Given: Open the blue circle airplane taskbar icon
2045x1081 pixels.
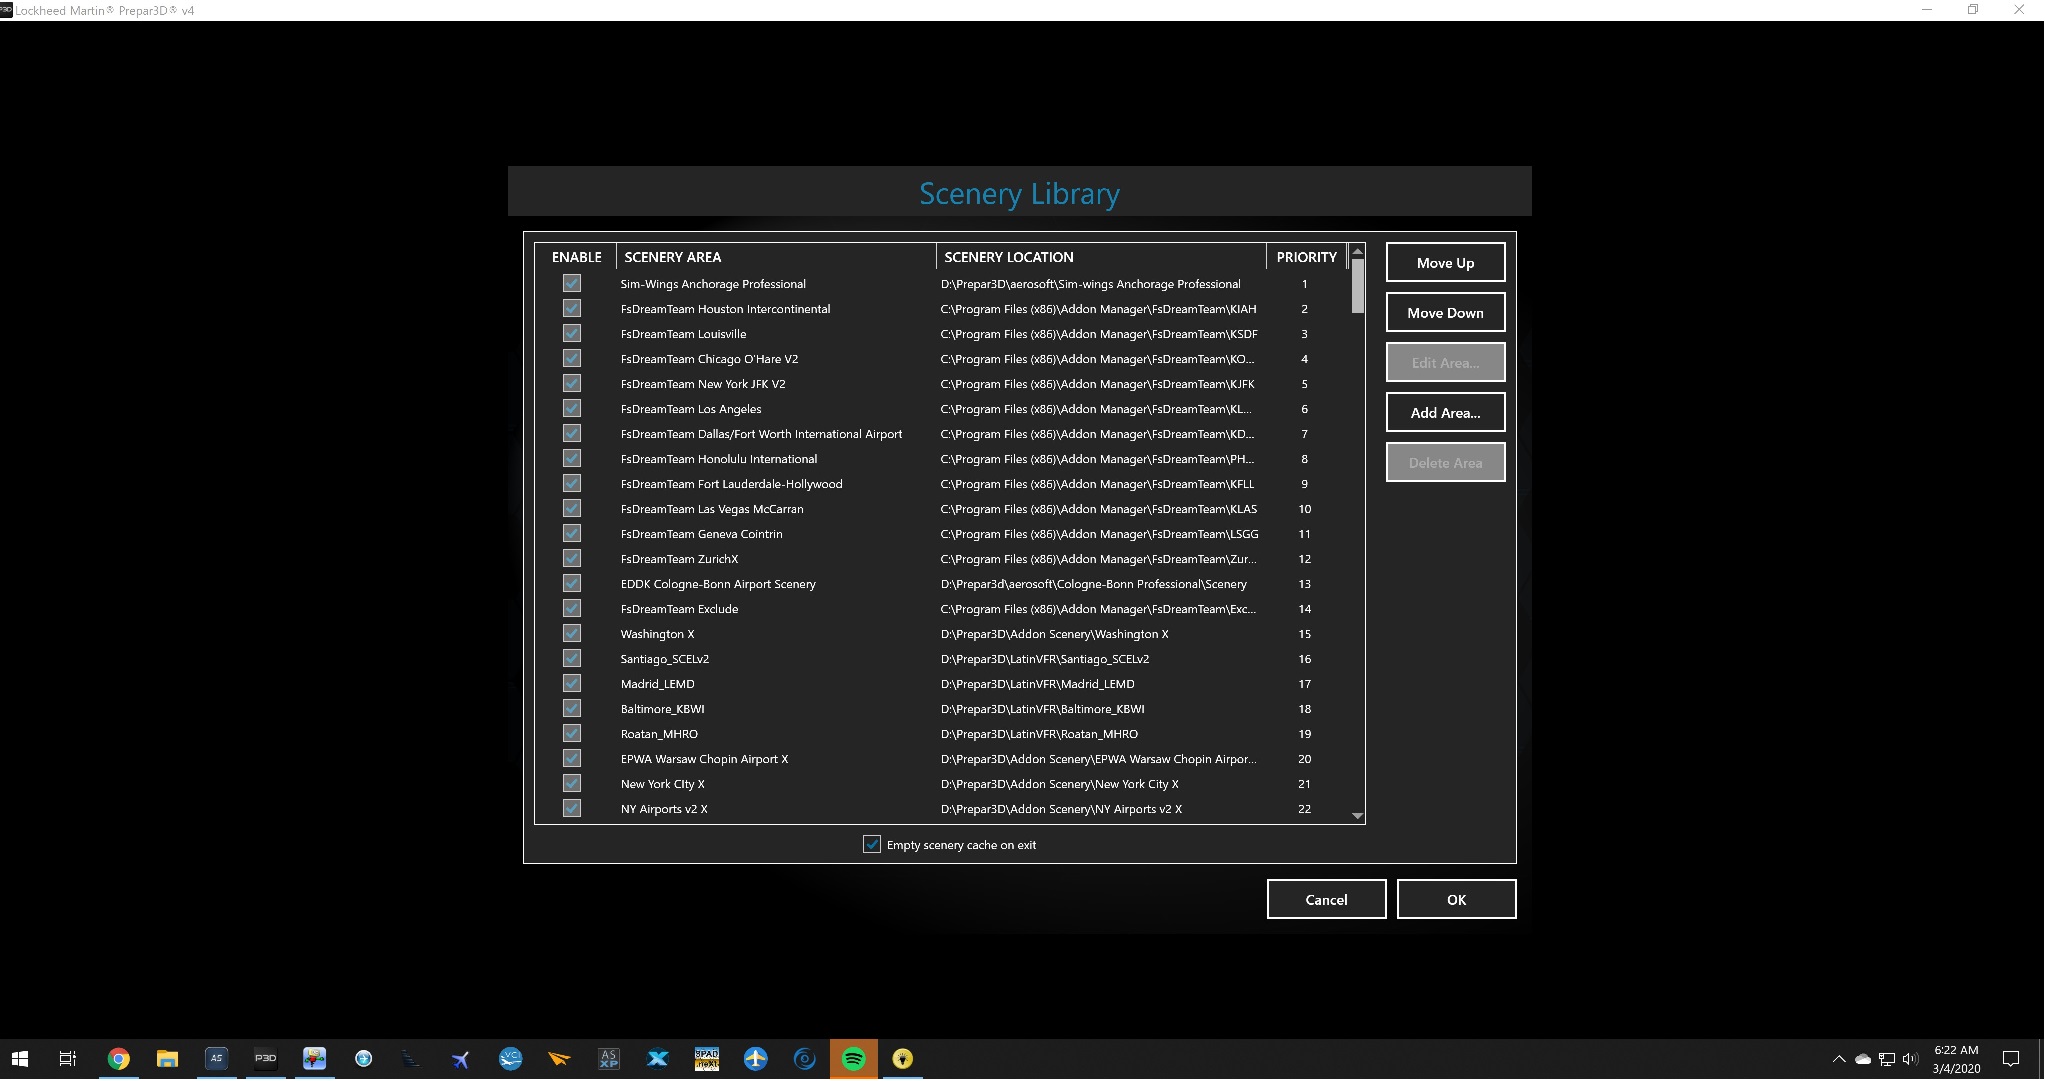Looking at the screenshot, I should point(756,1059).
